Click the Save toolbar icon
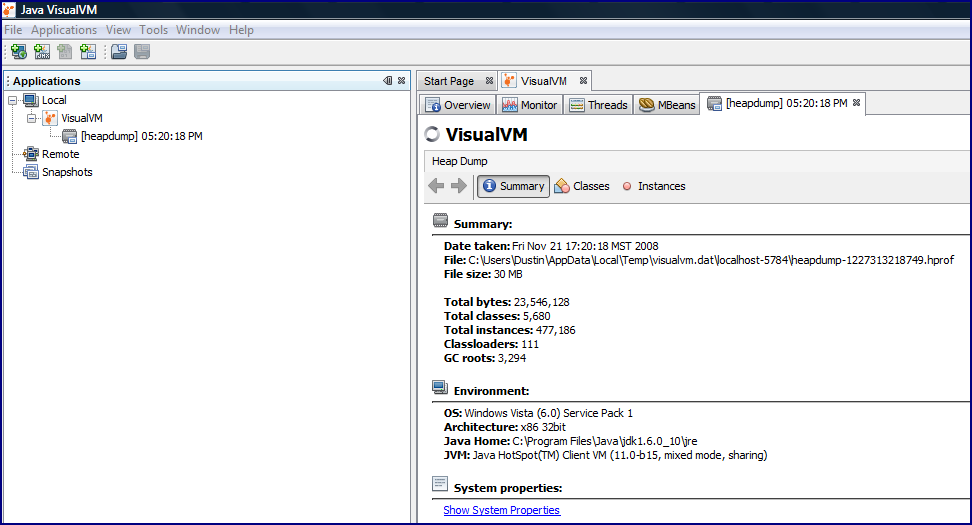 tap(142, 51)
